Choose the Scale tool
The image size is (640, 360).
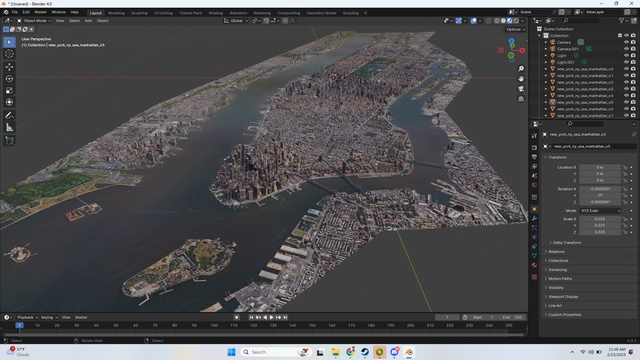click(x=9, y=91)
